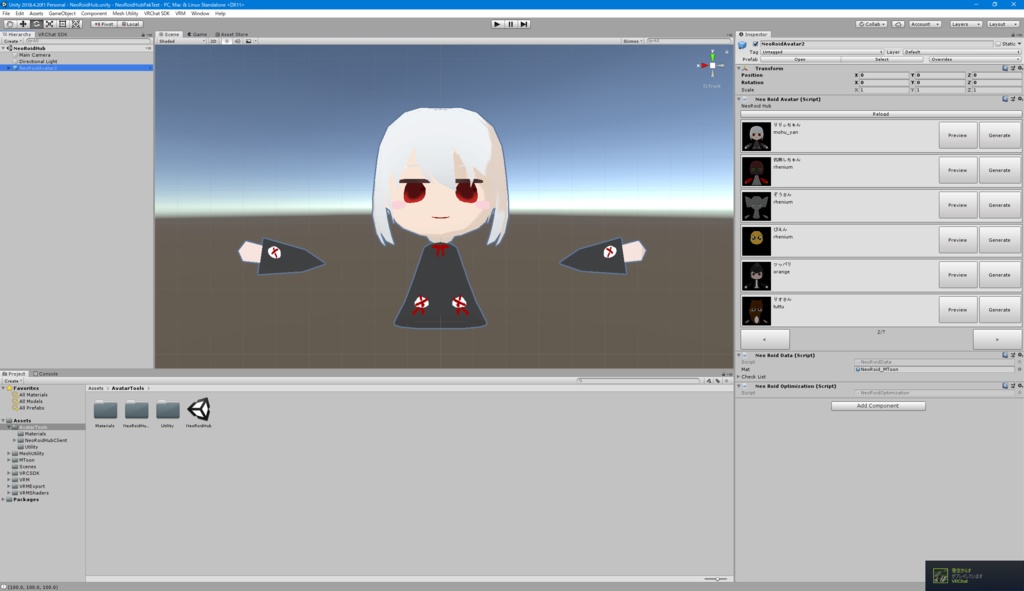Click Generate for the rhenium avatar
1024x591 pixels.
click(999, 170)
